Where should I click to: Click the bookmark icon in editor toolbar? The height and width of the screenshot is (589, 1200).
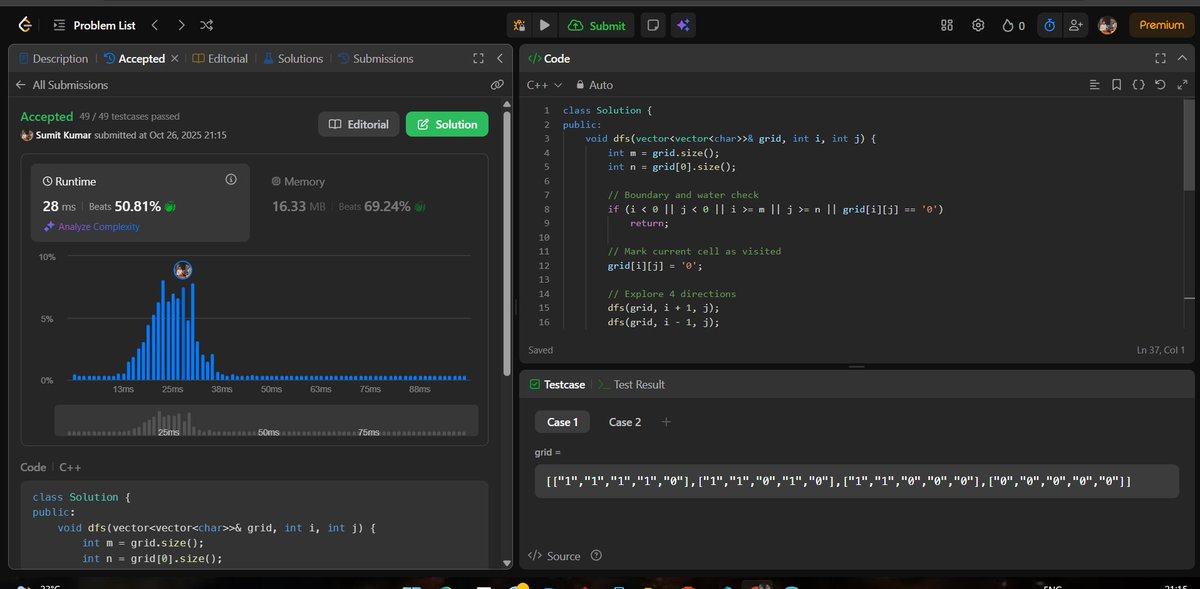pos(1116,85)
